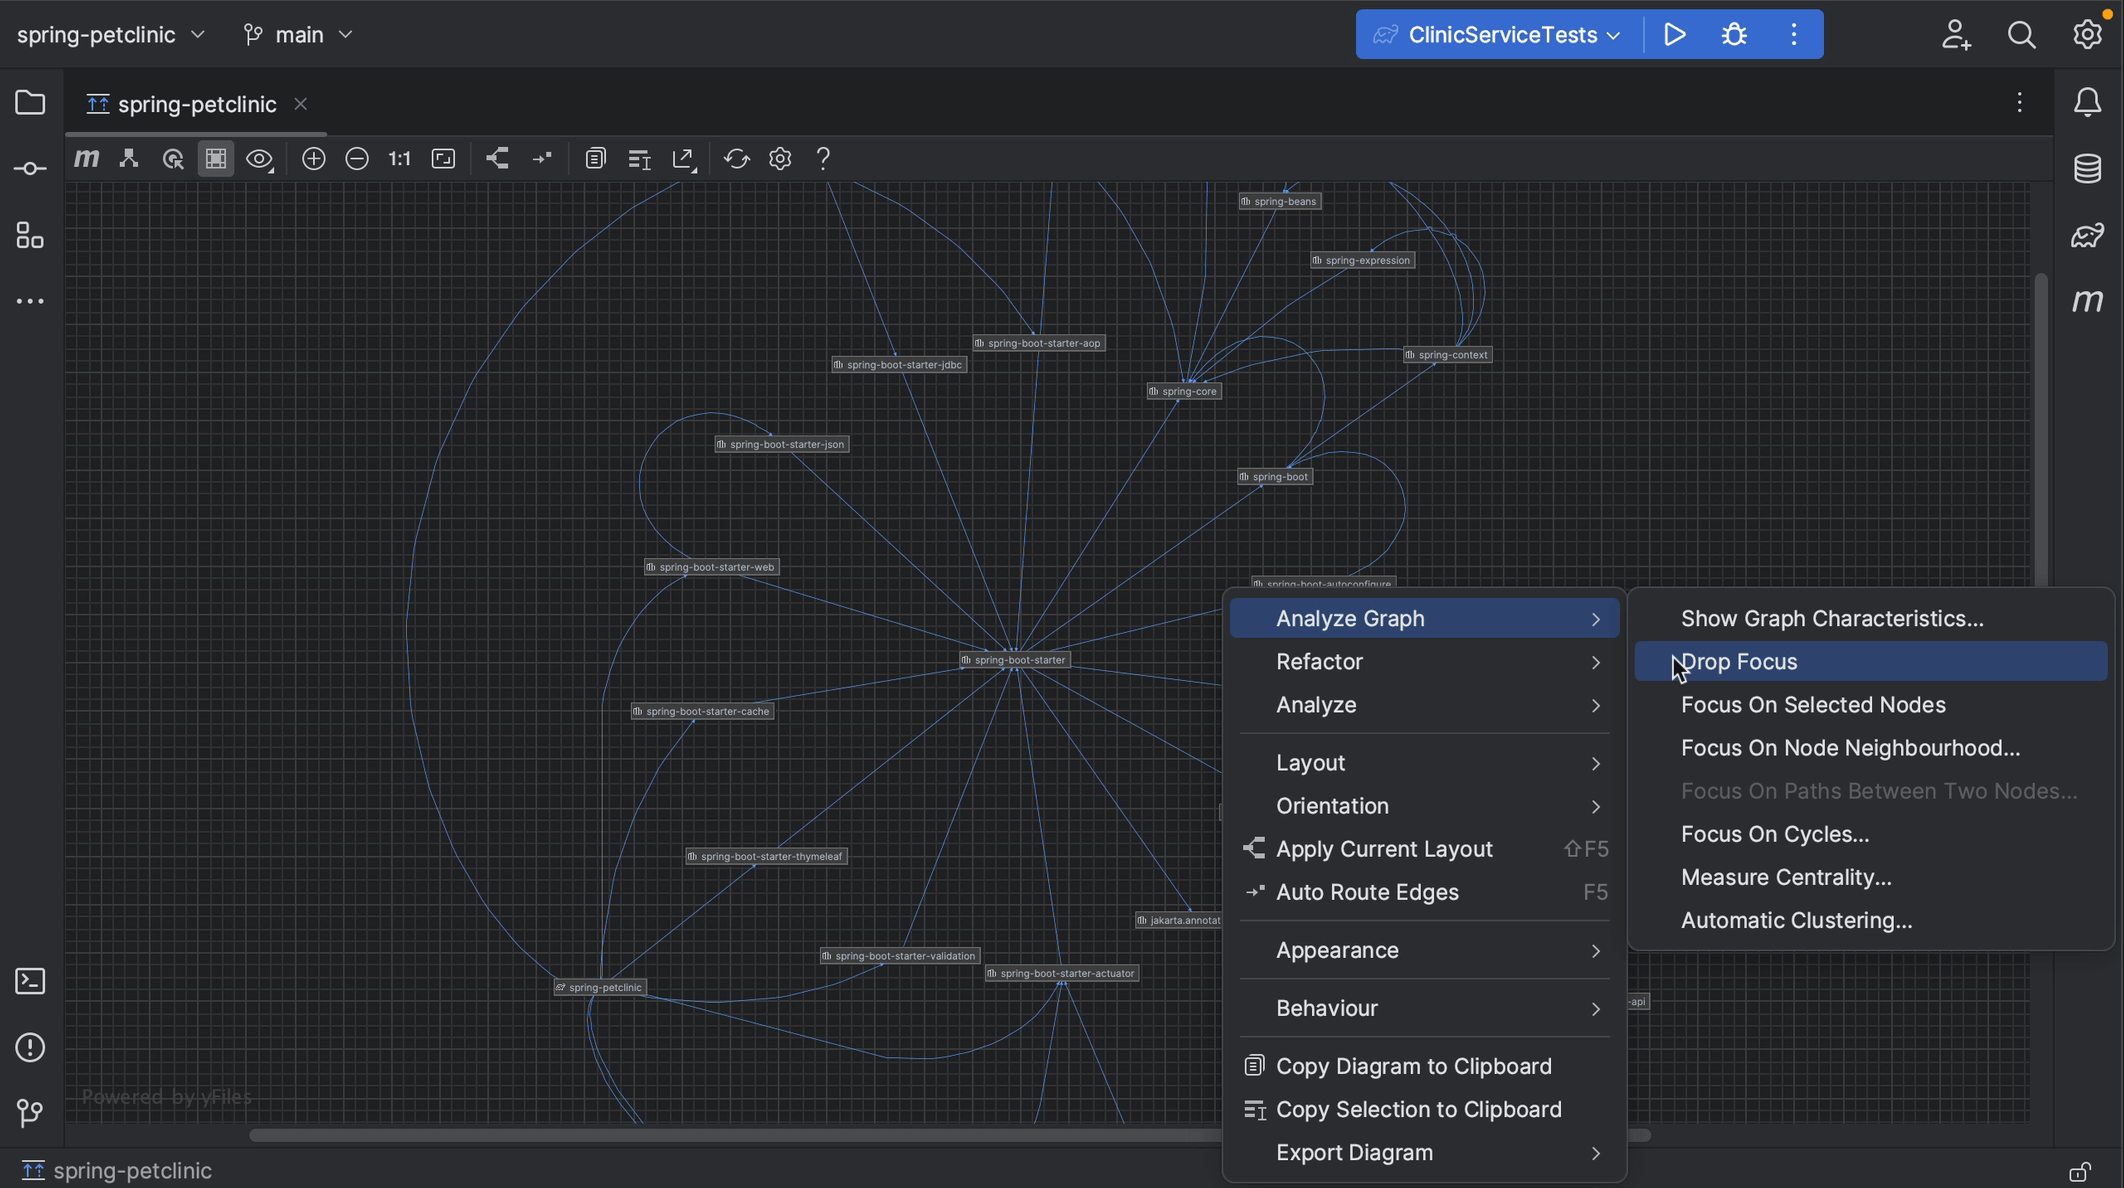Toggle the auto route edges option
2124x1188 pixels.
point(1368,892)
